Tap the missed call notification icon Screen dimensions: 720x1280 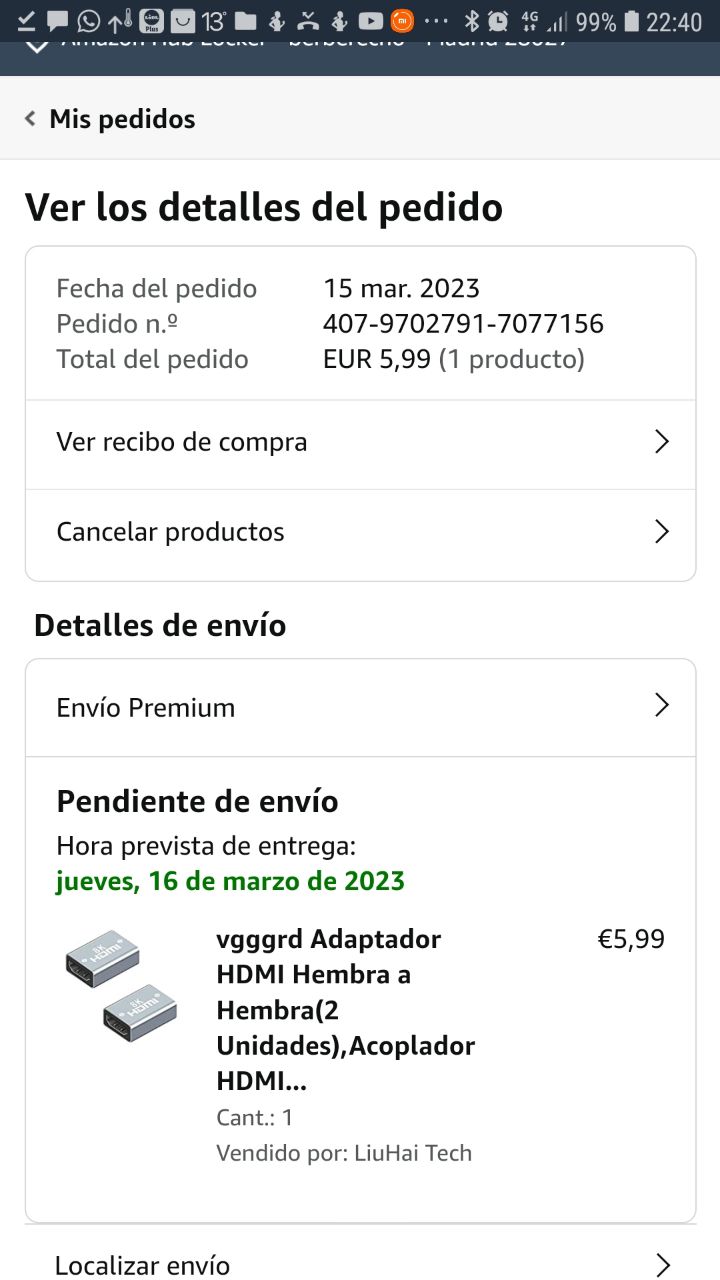click(x=310, y=20)
